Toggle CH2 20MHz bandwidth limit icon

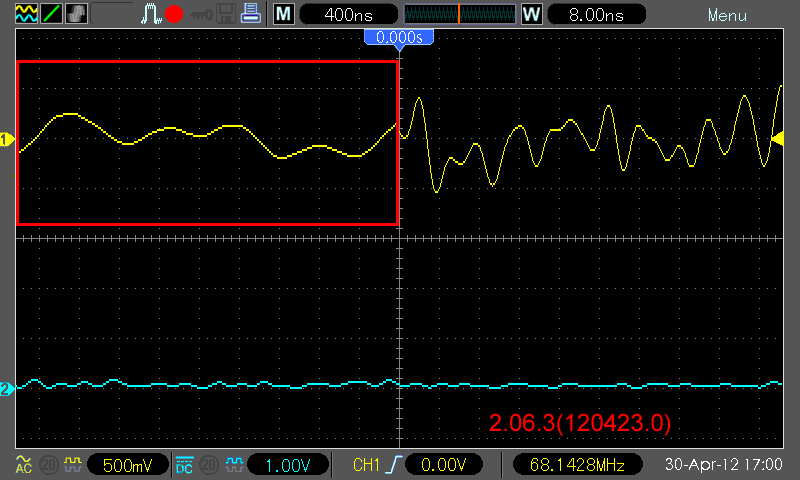209,465
